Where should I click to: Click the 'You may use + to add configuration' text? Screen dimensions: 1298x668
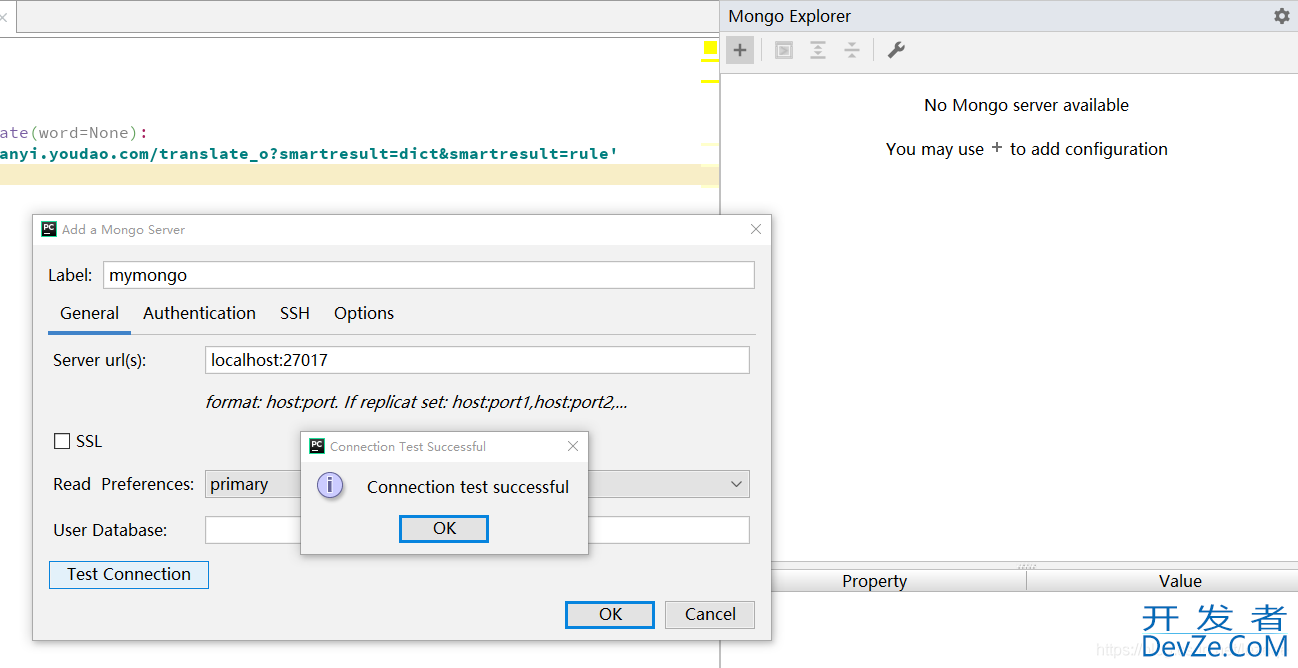(x=1027, y=149)
